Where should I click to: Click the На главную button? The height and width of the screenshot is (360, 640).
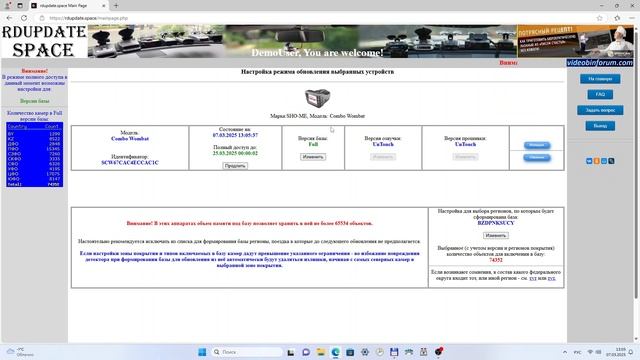coord(600,79)
